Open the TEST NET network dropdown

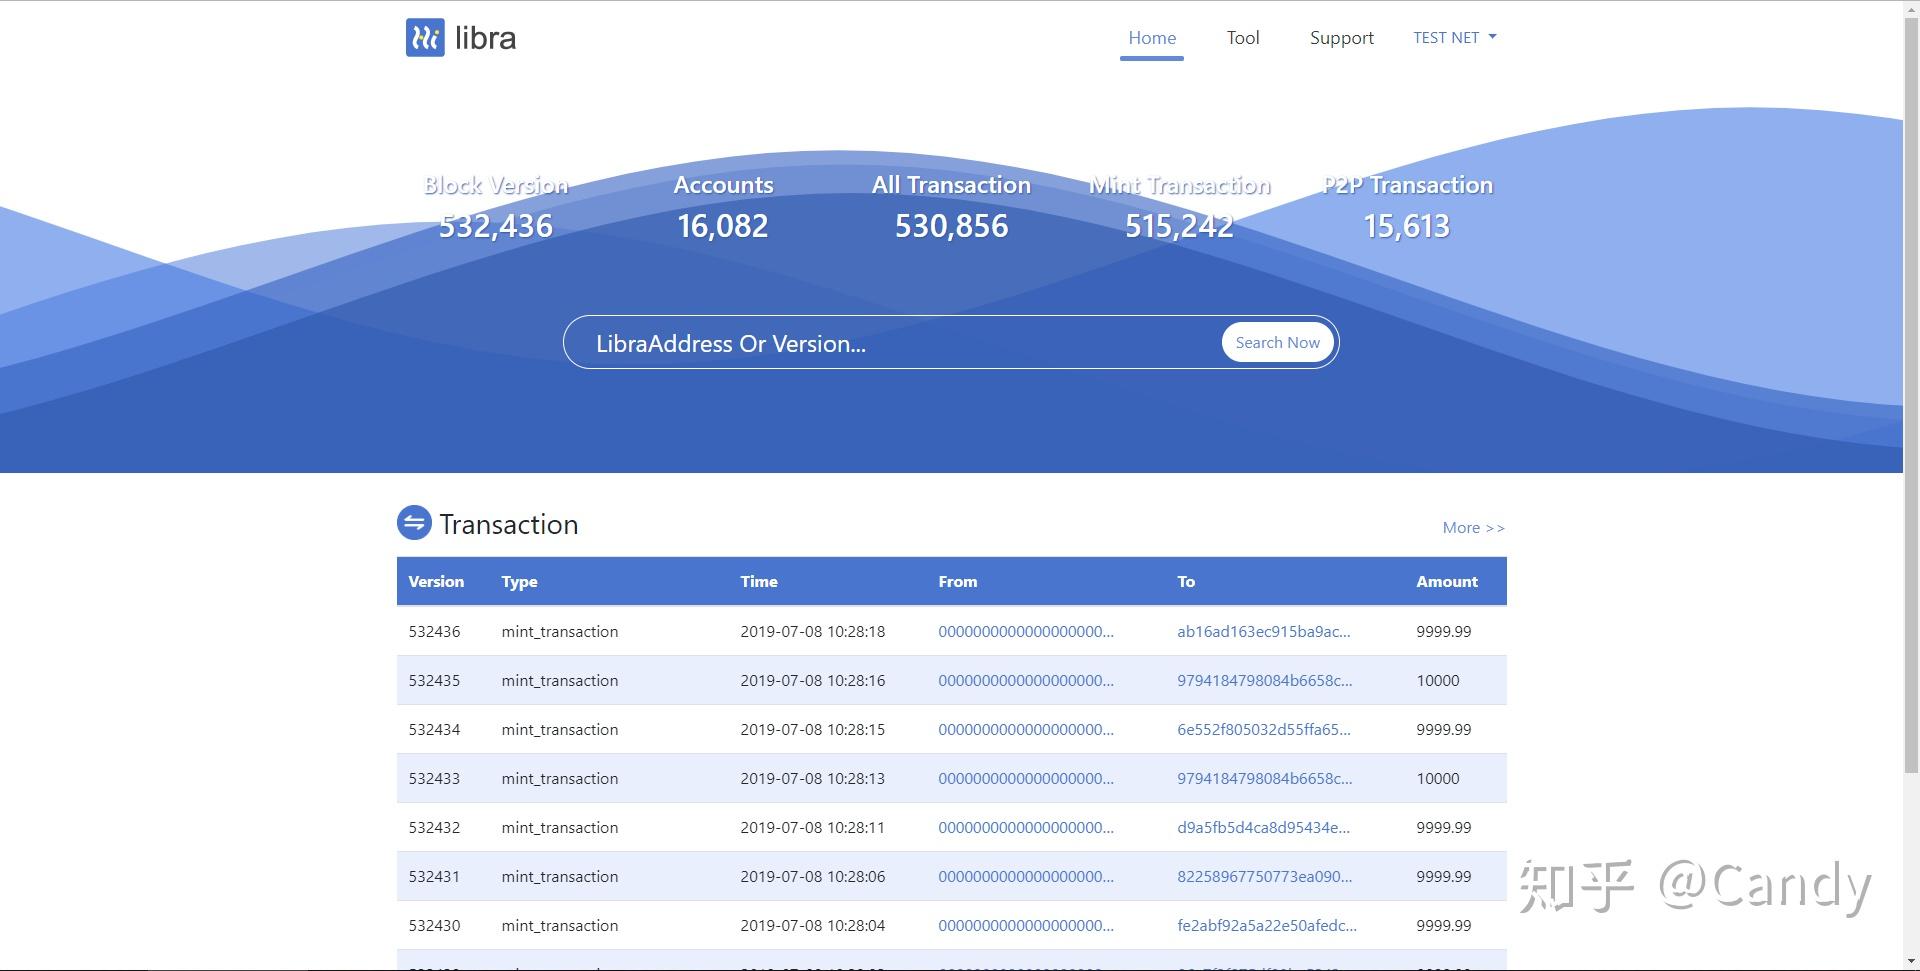(x=1454, y=38)
